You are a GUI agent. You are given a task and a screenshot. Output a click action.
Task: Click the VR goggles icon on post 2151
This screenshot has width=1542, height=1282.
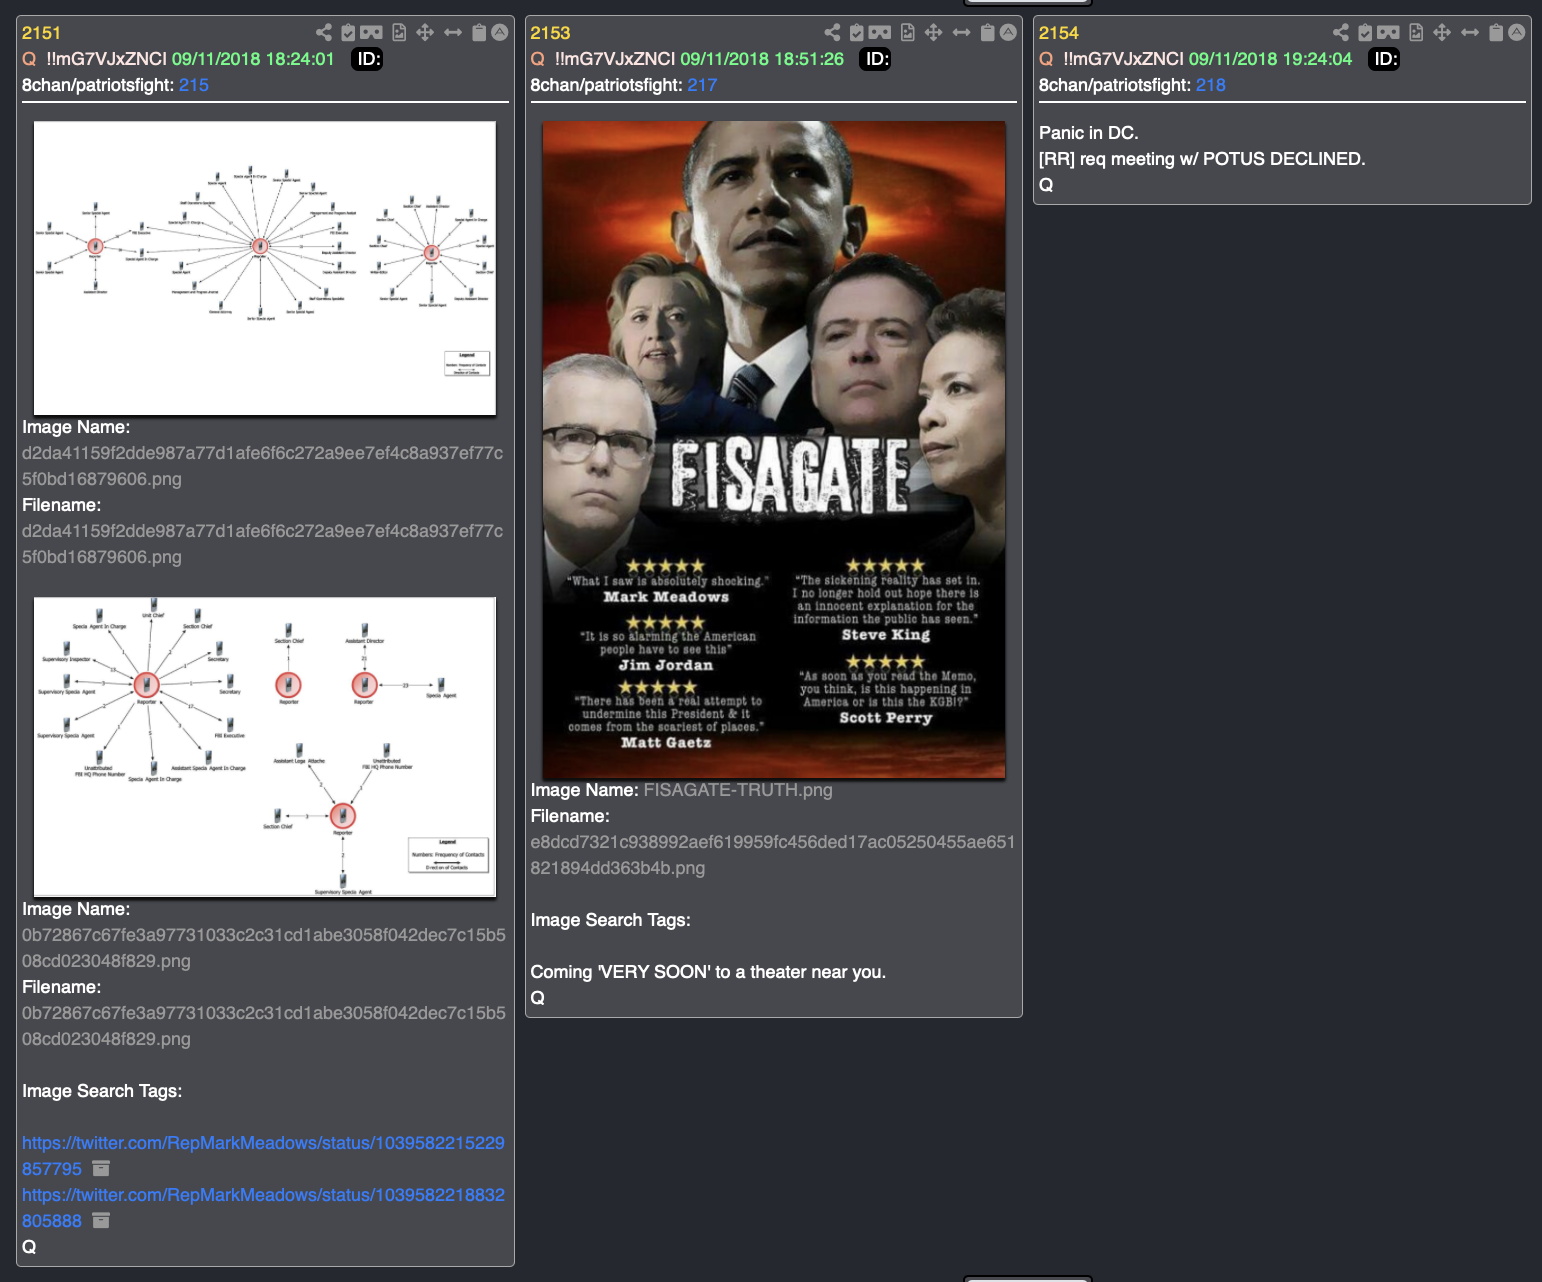click(x=372, y=33)
